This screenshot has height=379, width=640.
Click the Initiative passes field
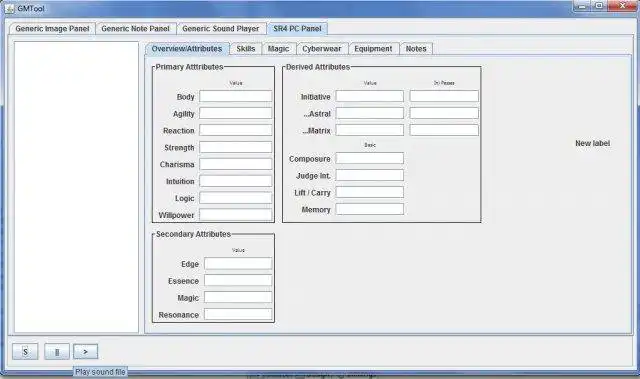tap(444, 96)
